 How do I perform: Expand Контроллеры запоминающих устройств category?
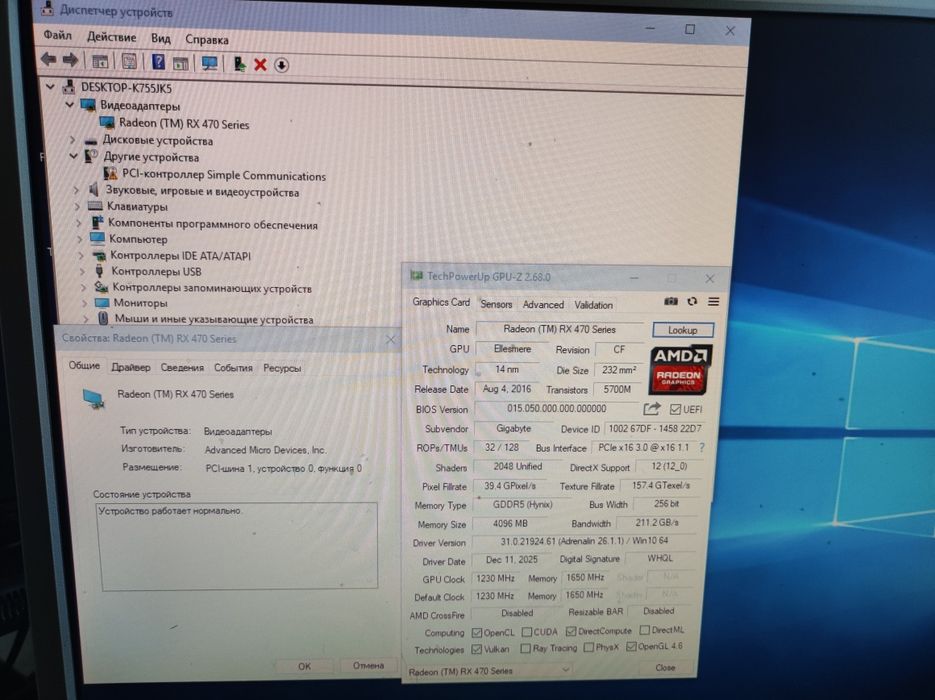point(83,287)
